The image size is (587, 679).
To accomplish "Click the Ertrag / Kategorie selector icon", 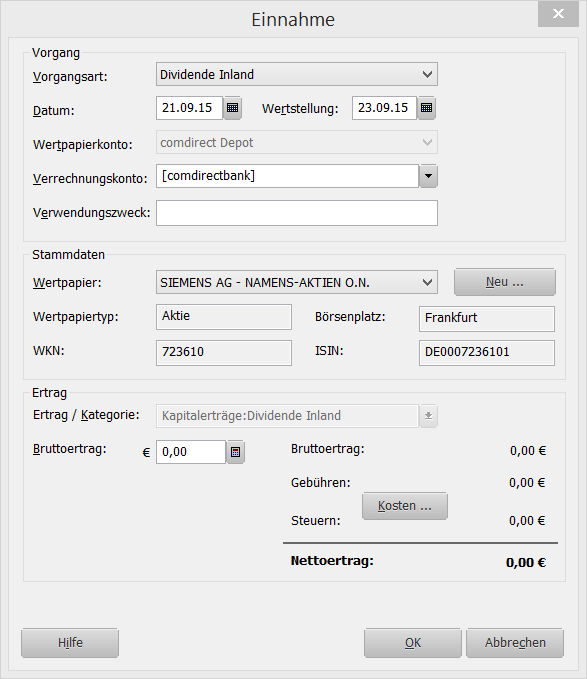I will tap(428, 416).
